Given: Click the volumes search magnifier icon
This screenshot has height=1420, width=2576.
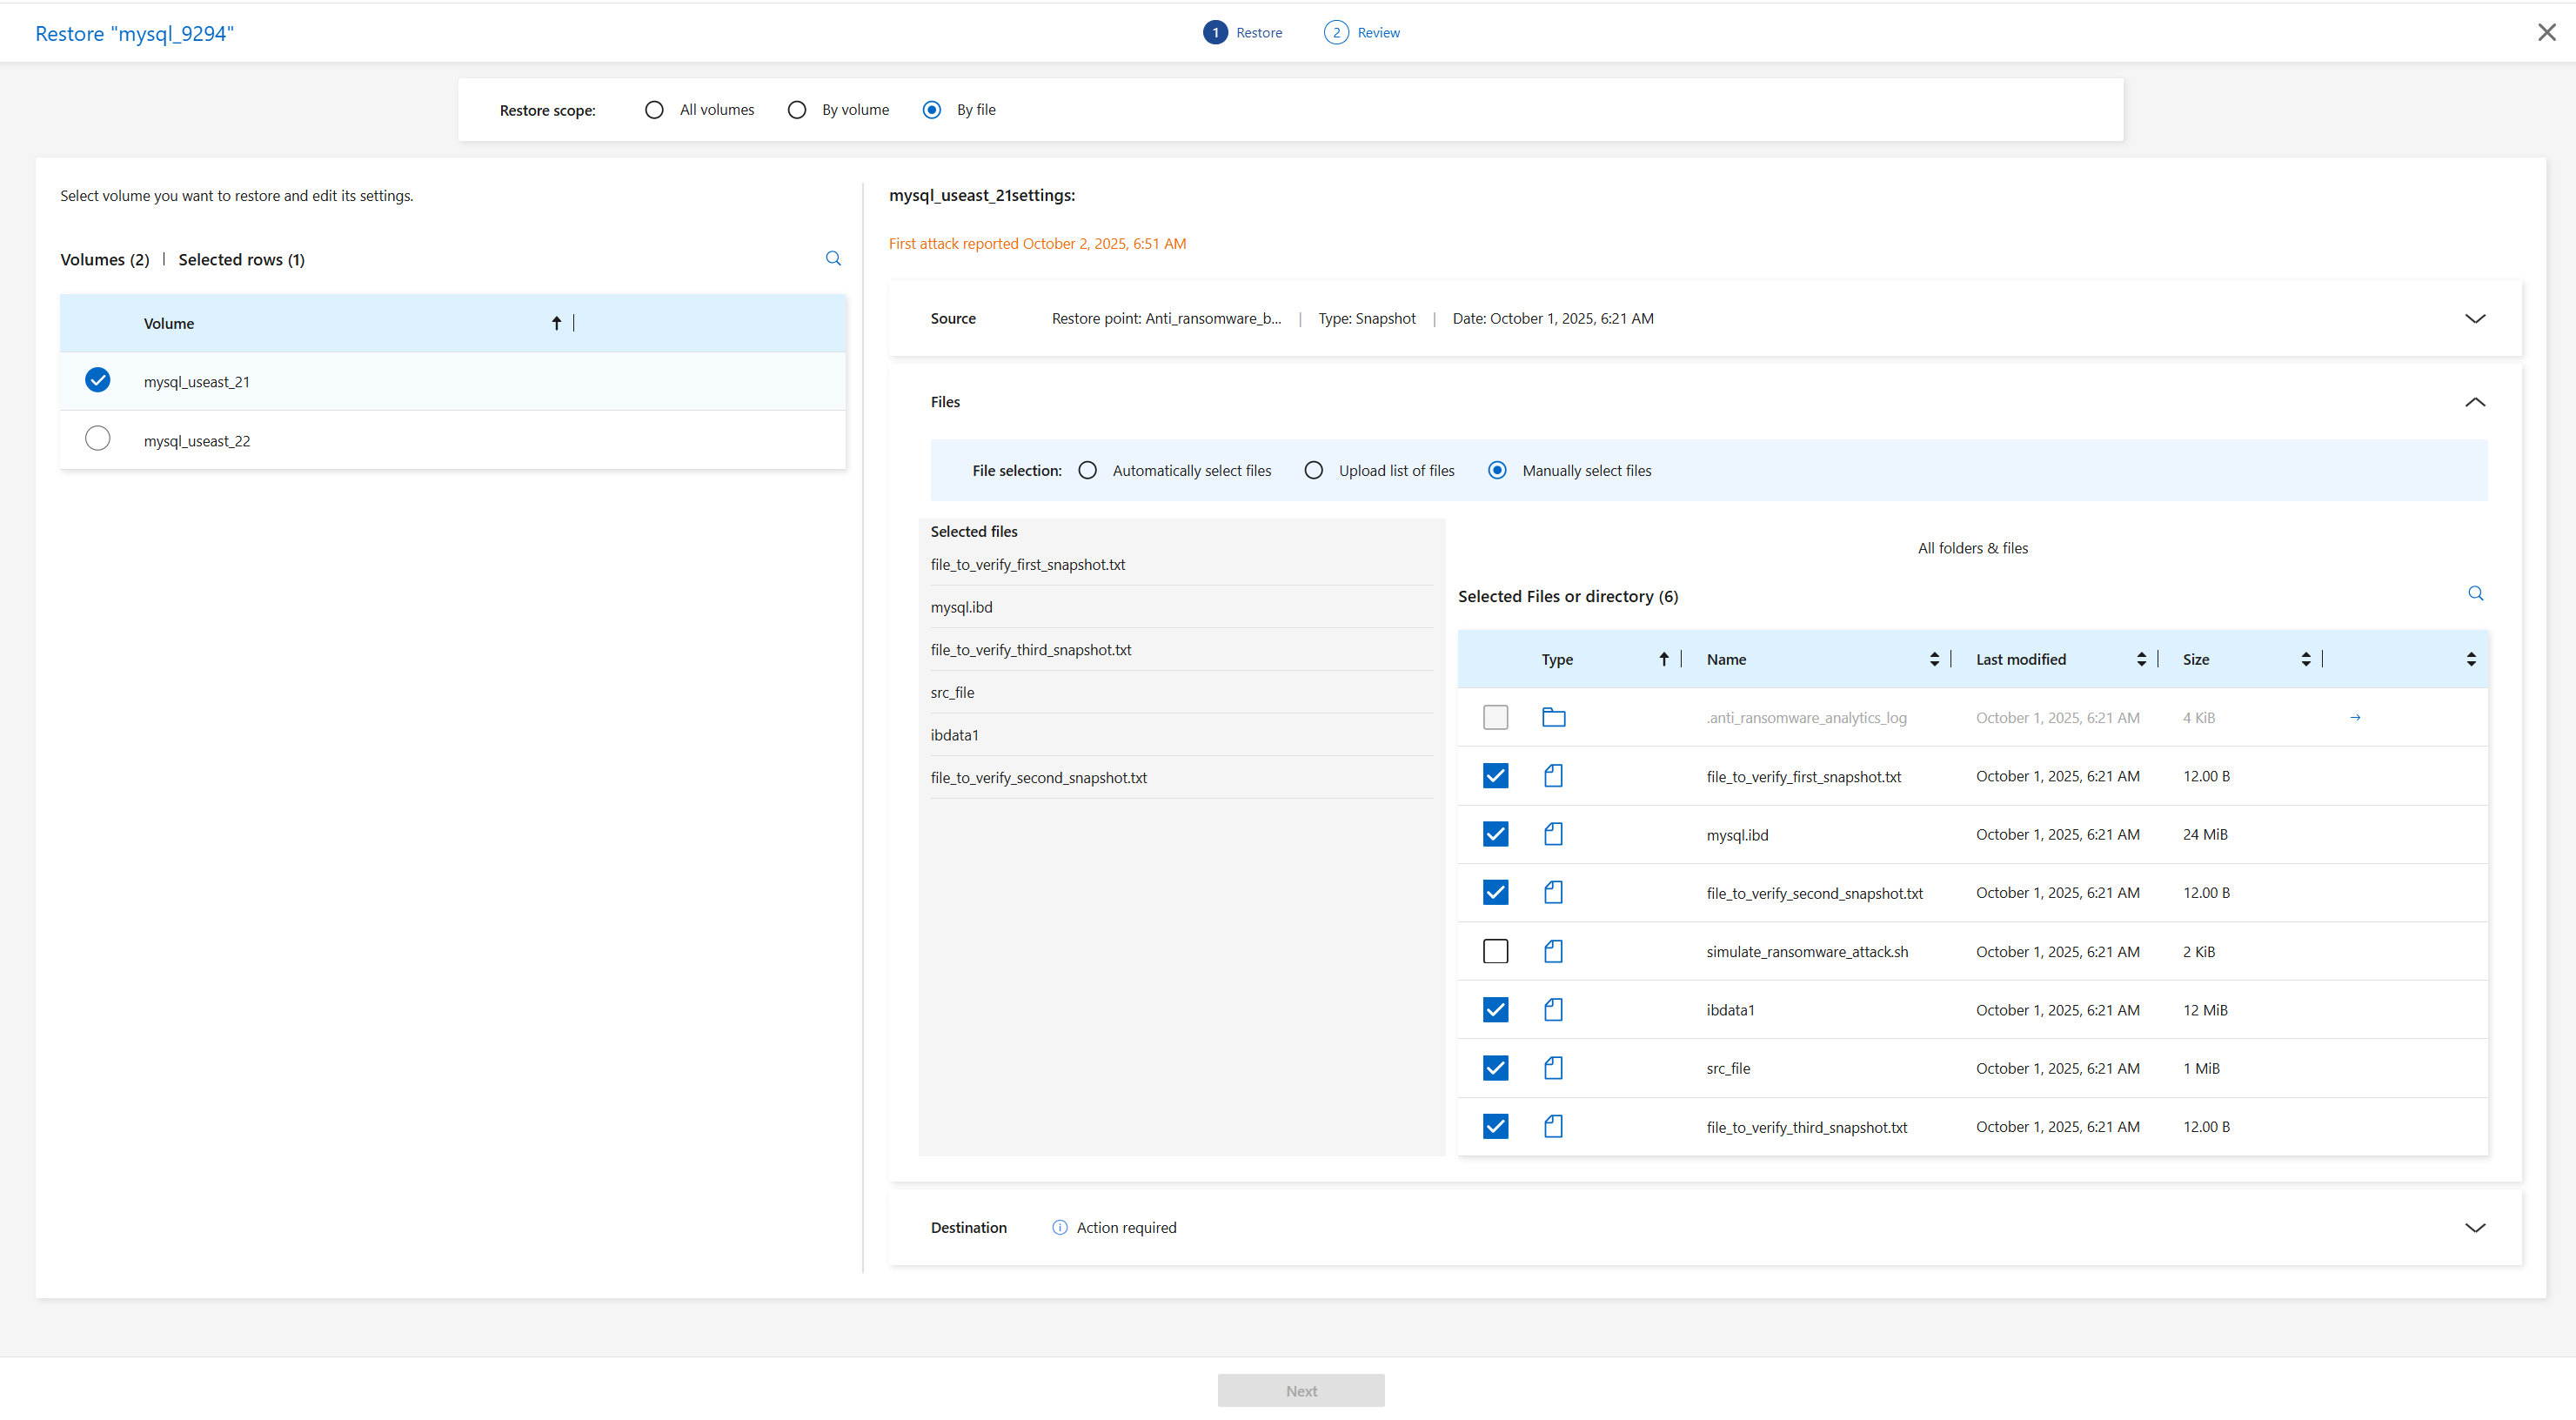Looking at the screenshot, I should [833, 259].
